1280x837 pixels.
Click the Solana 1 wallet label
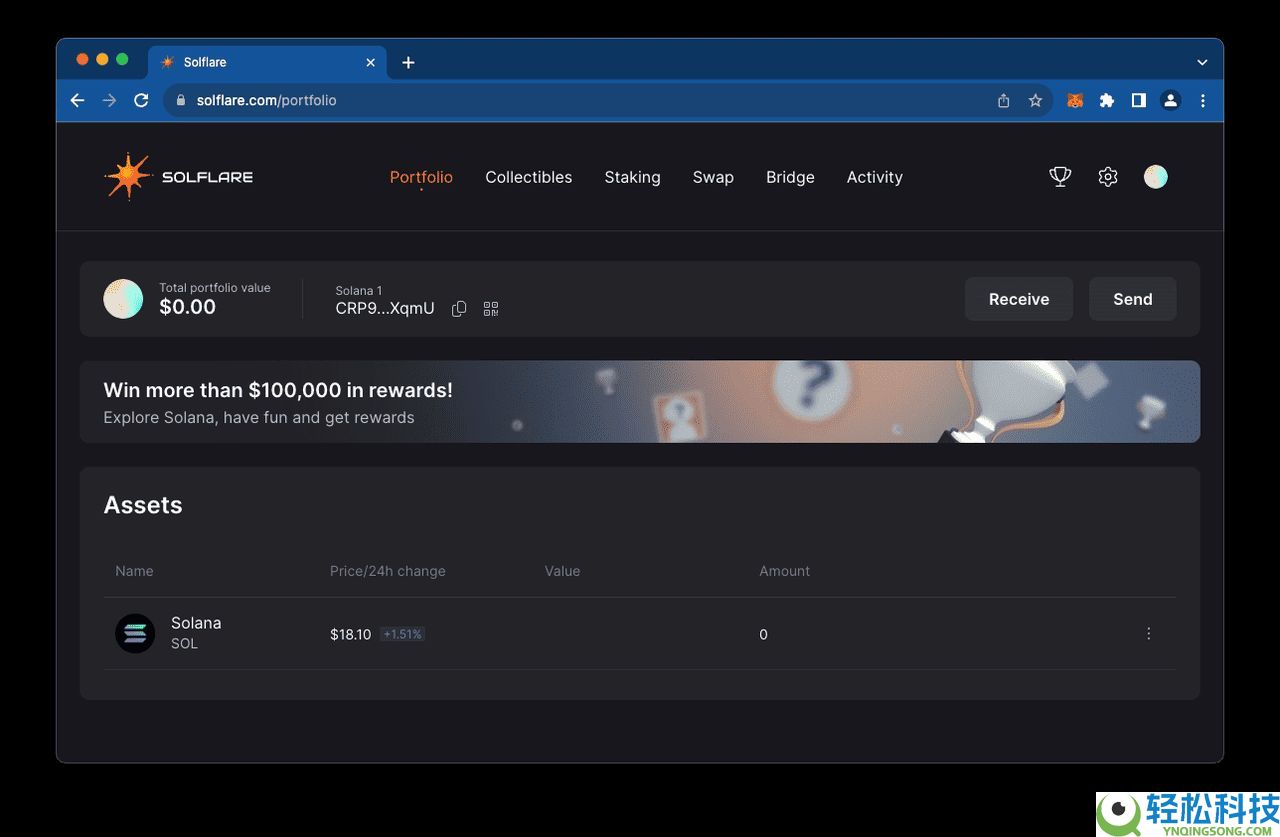click(359, 290)
